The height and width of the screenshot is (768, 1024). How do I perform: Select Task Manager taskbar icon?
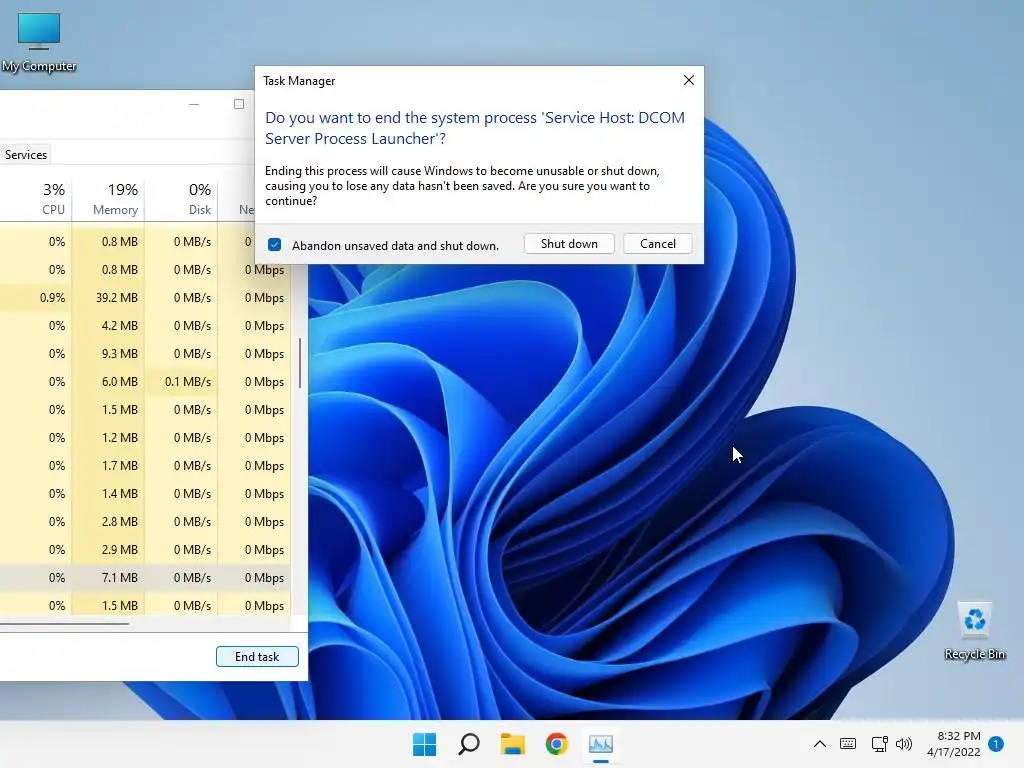(601, 744)
